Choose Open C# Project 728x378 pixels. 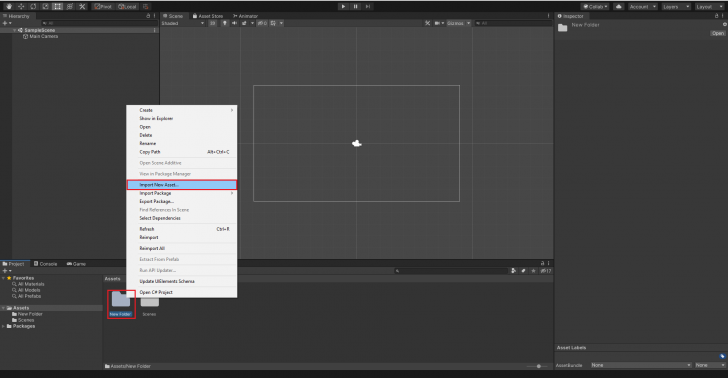[182, 293]
